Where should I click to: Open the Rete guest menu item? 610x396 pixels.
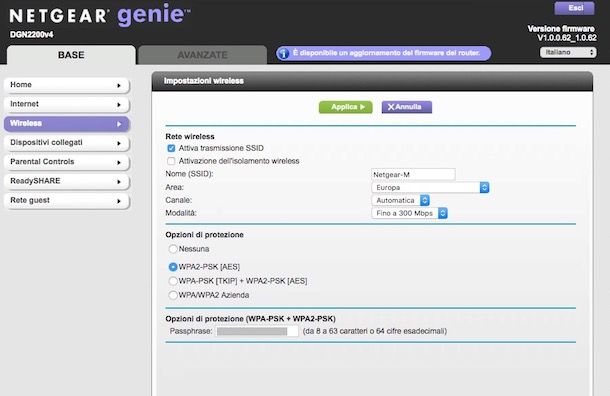pos(67,201)
